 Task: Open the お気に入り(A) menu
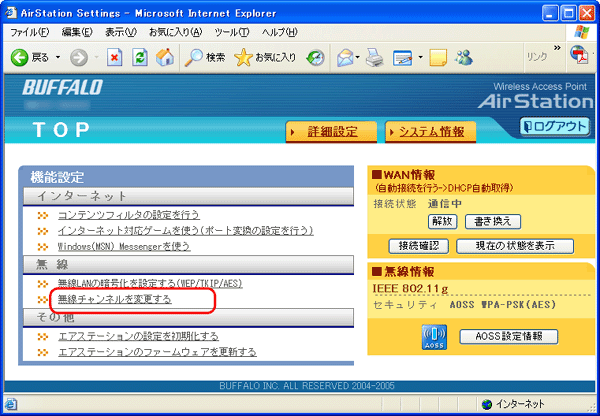175,33
